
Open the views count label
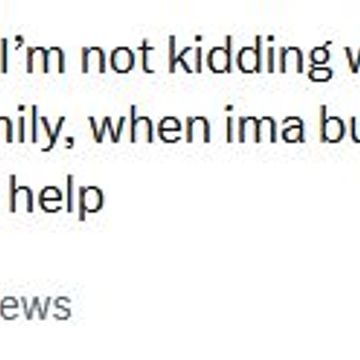pos(35,307)
